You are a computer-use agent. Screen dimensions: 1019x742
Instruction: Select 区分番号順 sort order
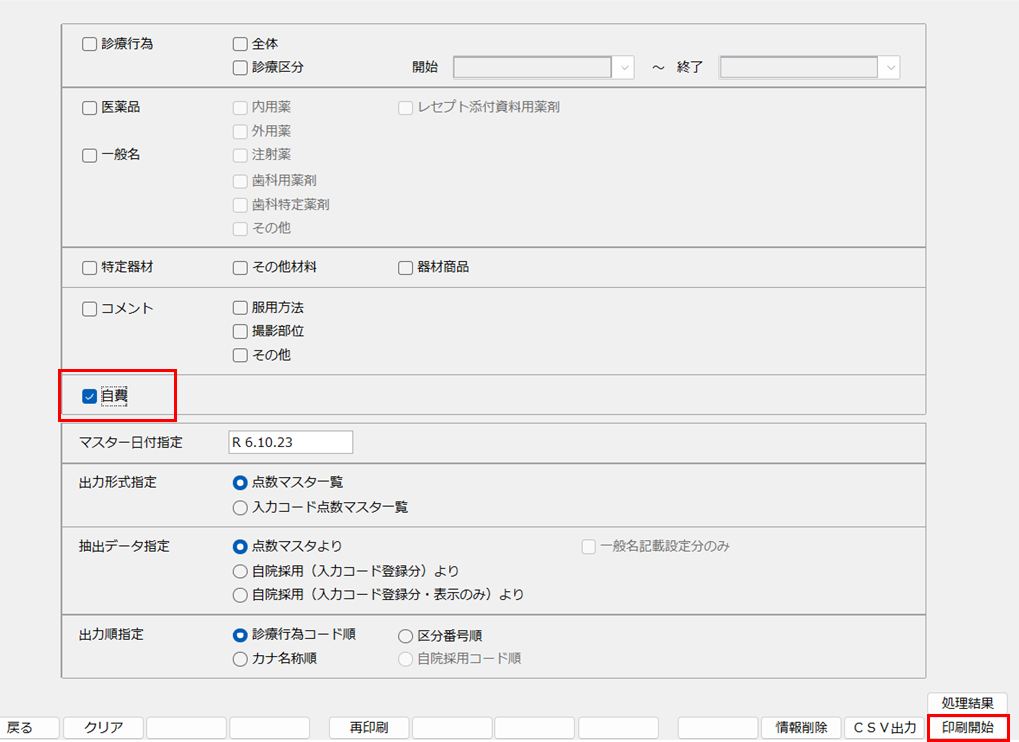406,636
